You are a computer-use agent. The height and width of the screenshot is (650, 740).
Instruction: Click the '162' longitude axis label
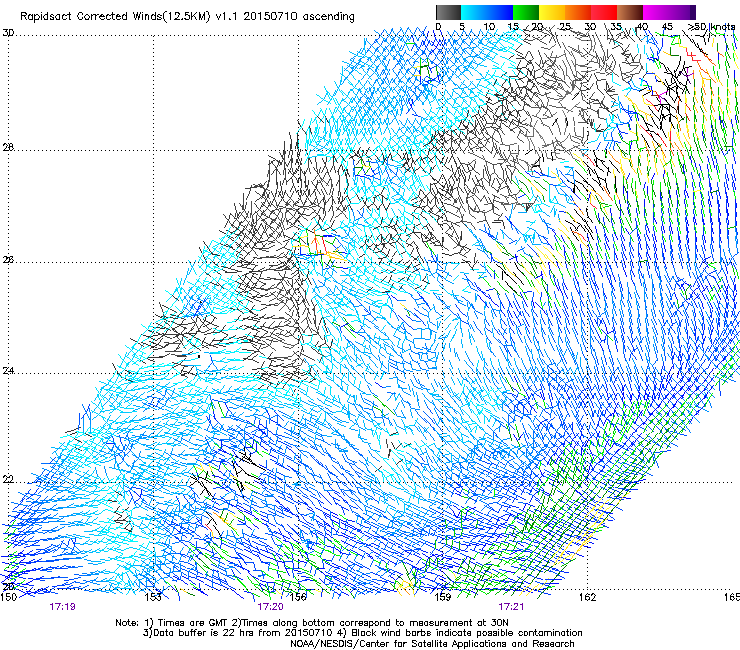[587, 597]
